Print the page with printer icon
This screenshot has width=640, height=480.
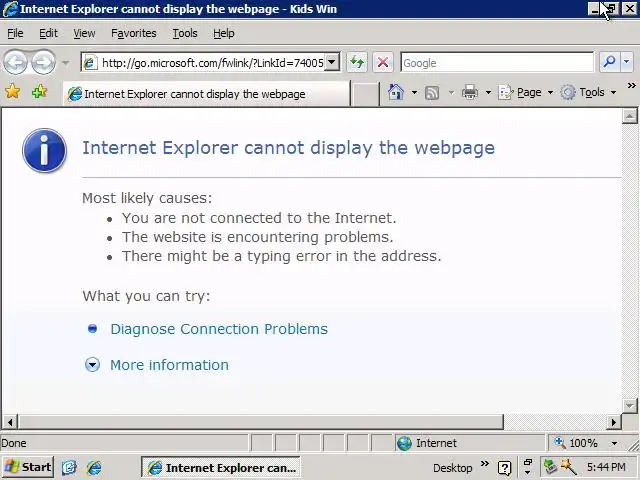click(x=470, y=92)
